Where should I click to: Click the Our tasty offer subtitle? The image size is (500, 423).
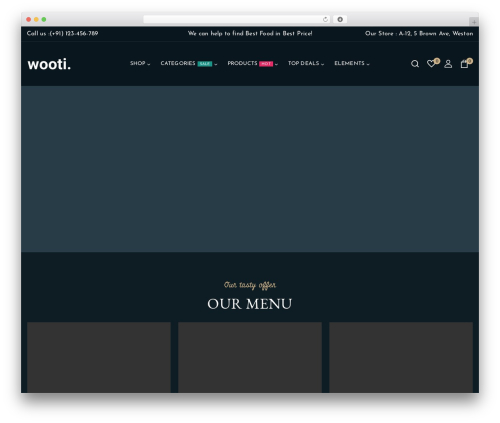(x=250, y=285)
